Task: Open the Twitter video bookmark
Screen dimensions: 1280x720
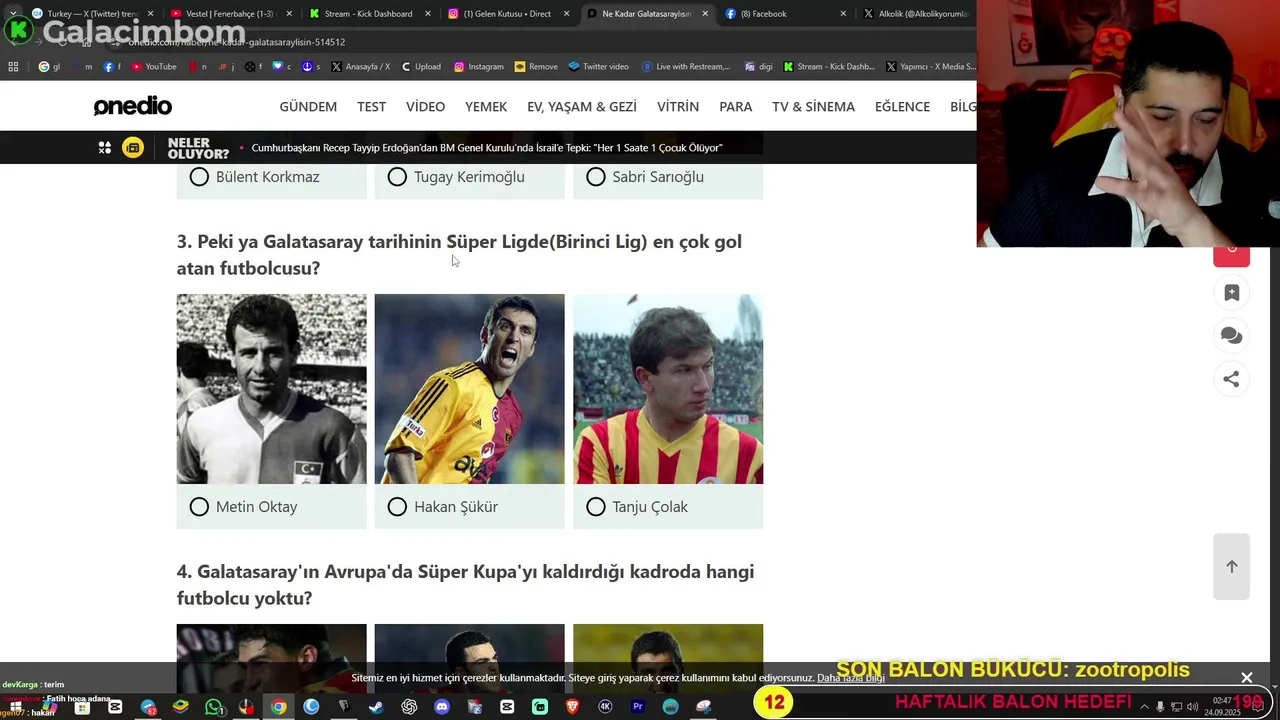Action: tap(598, 67)
